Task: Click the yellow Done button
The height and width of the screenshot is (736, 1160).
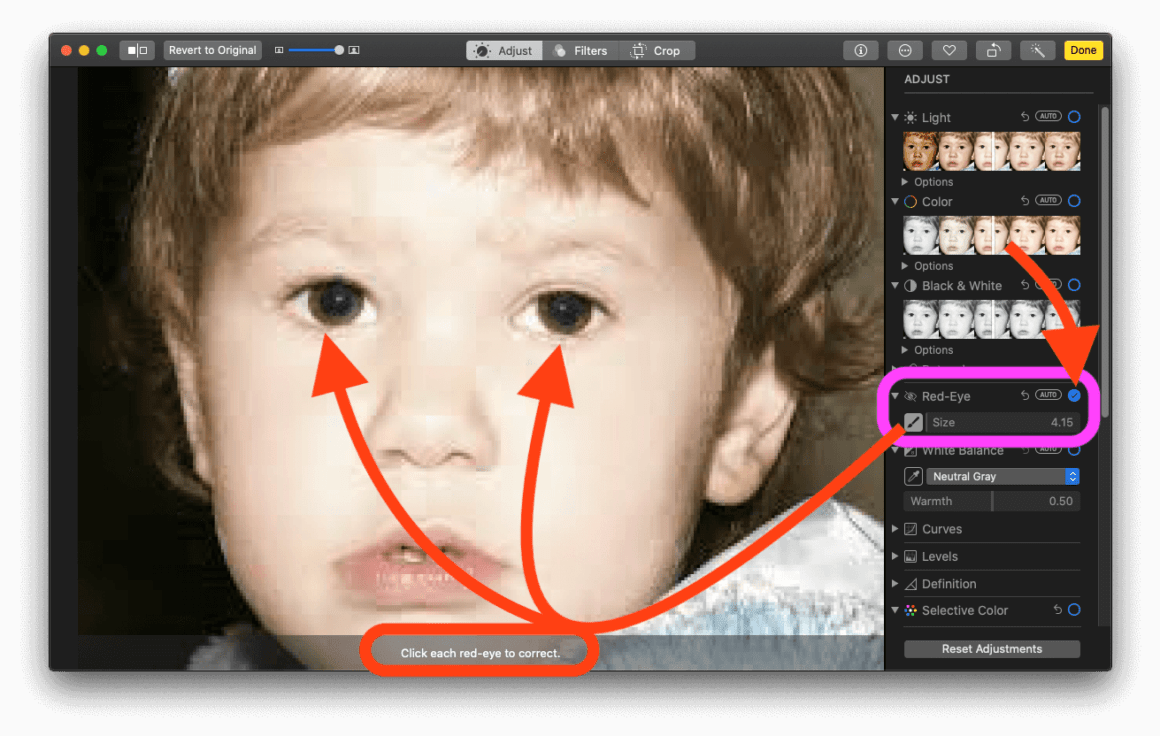Action: coord(1083,50)
